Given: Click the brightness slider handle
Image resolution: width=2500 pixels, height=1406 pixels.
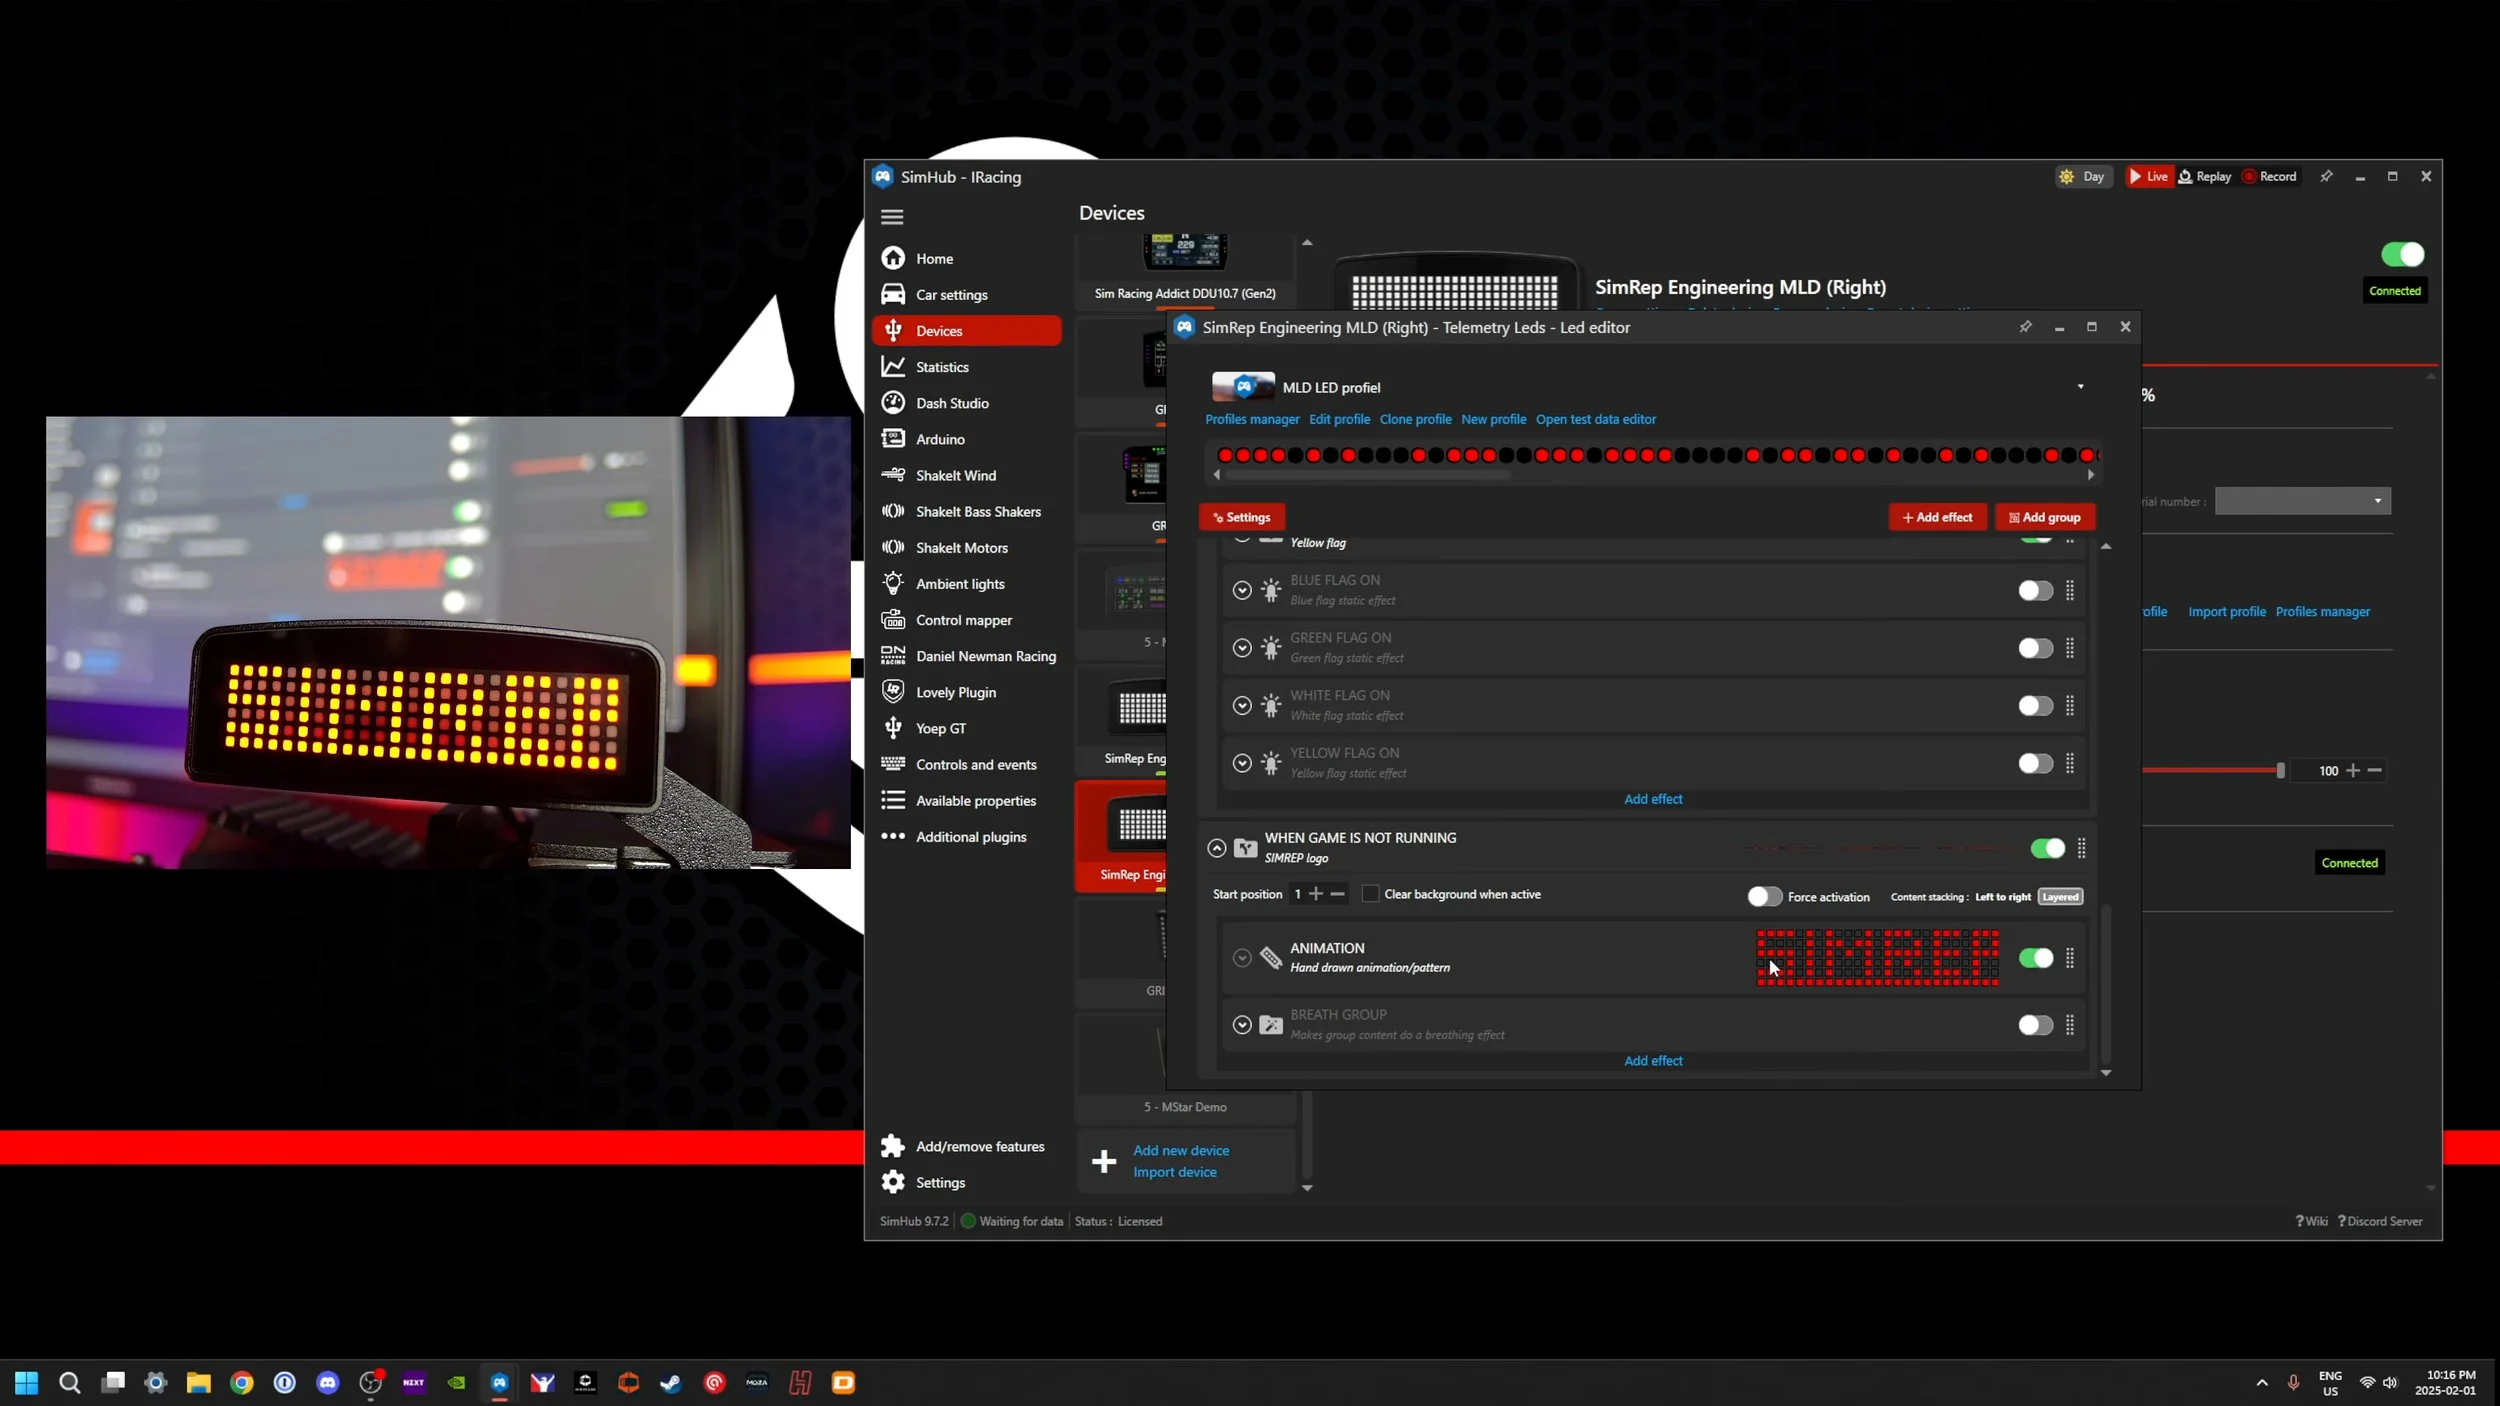Looking at the screenshot, I should coord(2280,770).
